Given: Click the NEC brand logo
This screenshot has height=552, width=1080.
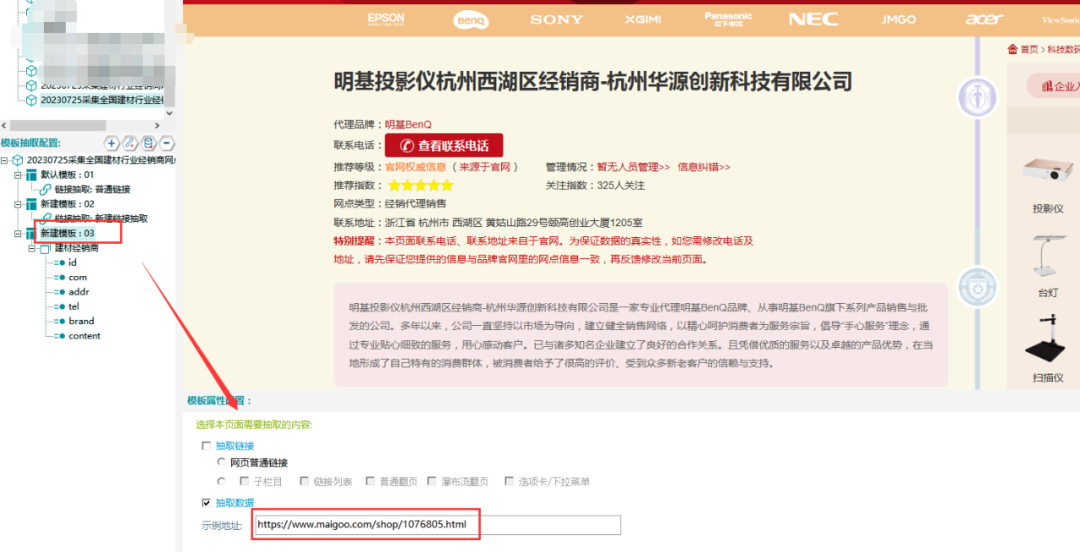Looking at the screenshot, I should click(x=813, y=20).
